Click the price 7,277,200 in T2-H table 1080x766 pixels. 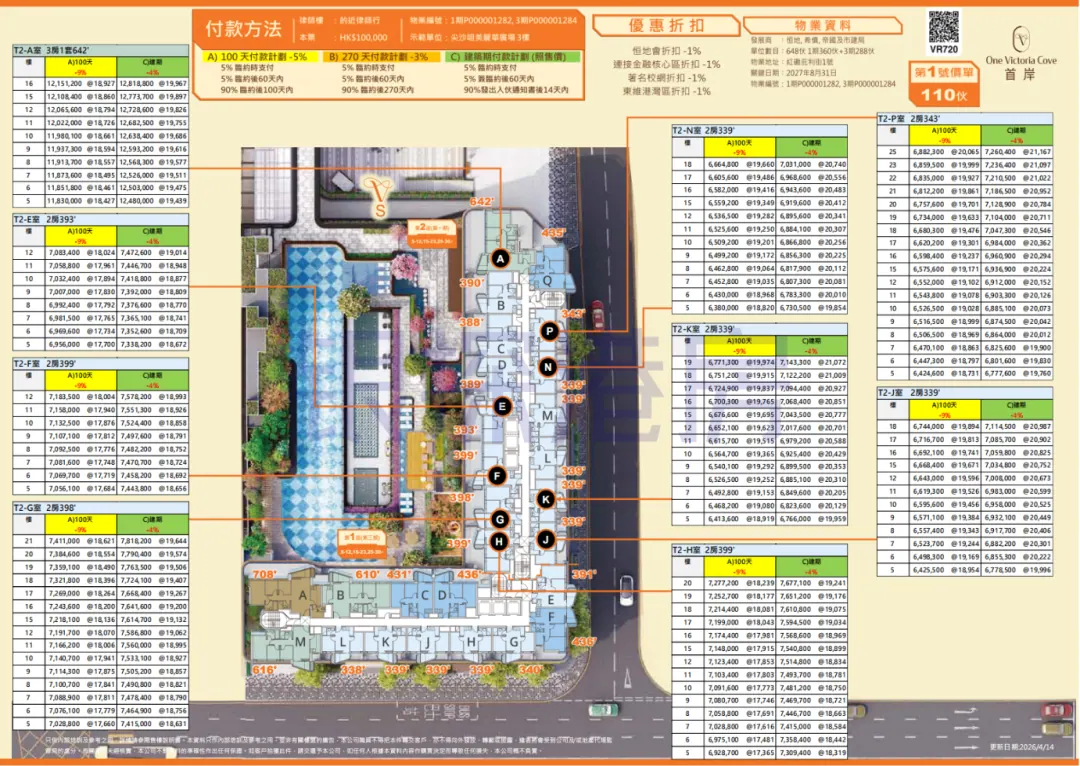(x=723, y=583)
